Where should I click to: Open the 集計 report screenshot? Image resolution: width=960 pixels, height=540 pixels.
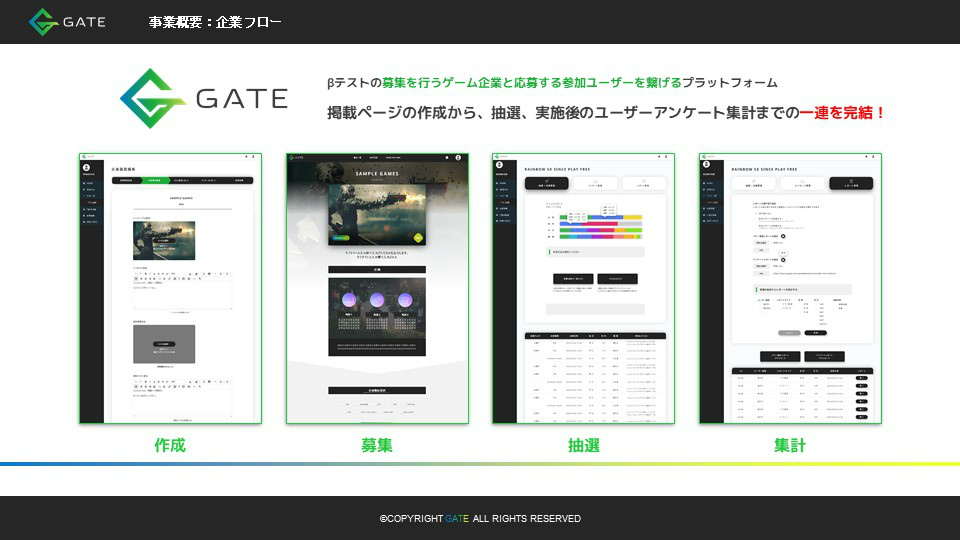tap(790, 288)
